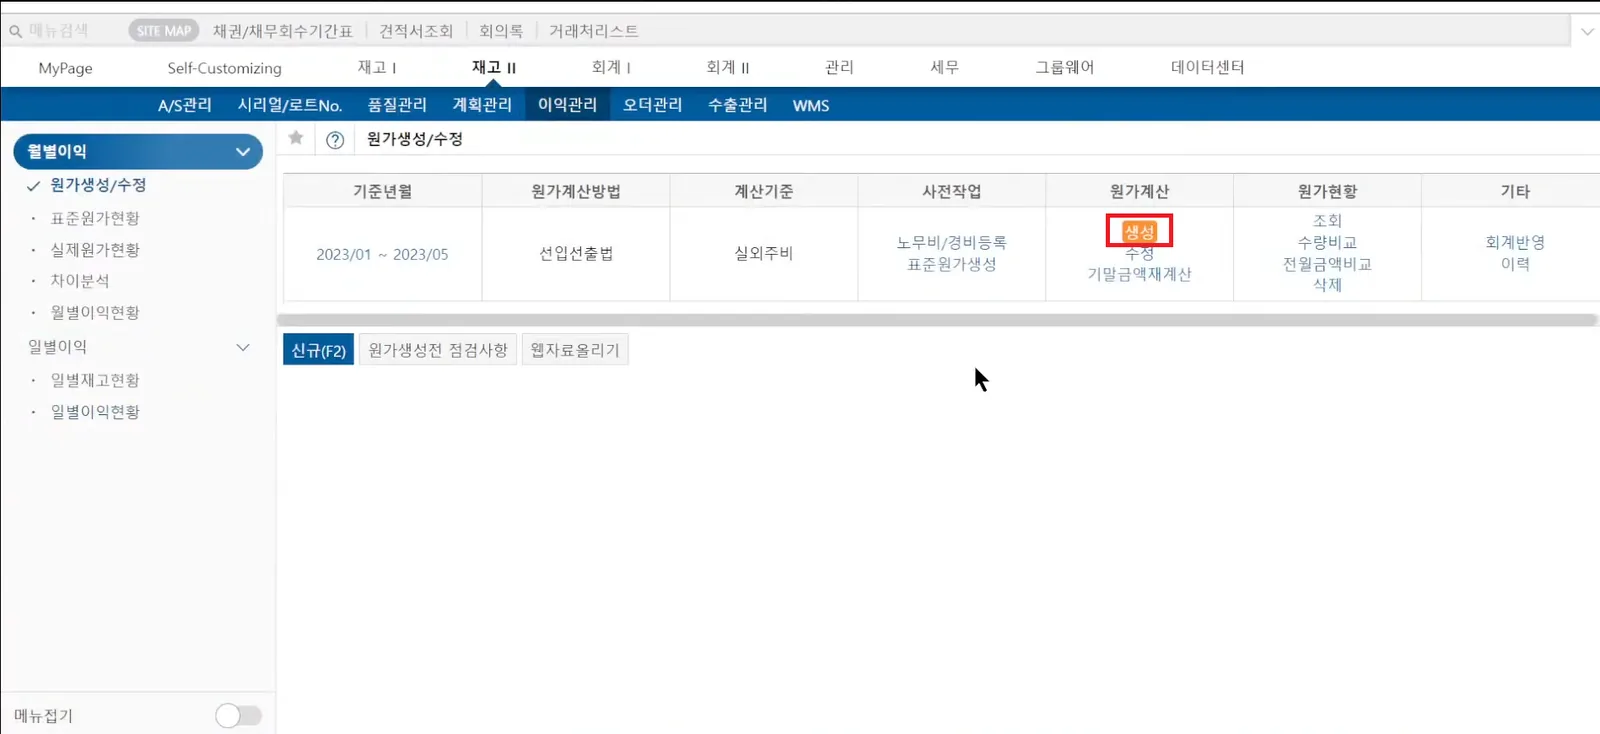Image resolution: width=1600 pixels, height=734 pixels.
Task: Switch to the 오더관리 submenu tab
Action: pyautogui.click(x=652, y=105)
